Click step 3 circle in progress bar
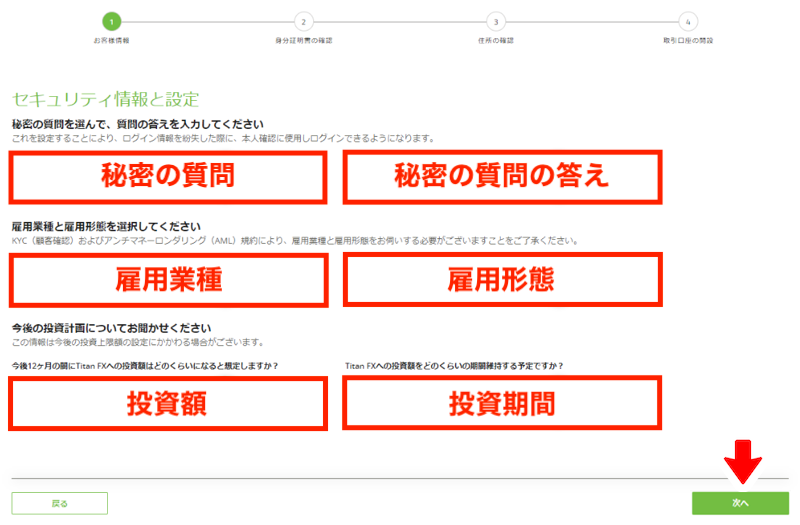Screen dimensions: 800x525 tap(496, 22)
